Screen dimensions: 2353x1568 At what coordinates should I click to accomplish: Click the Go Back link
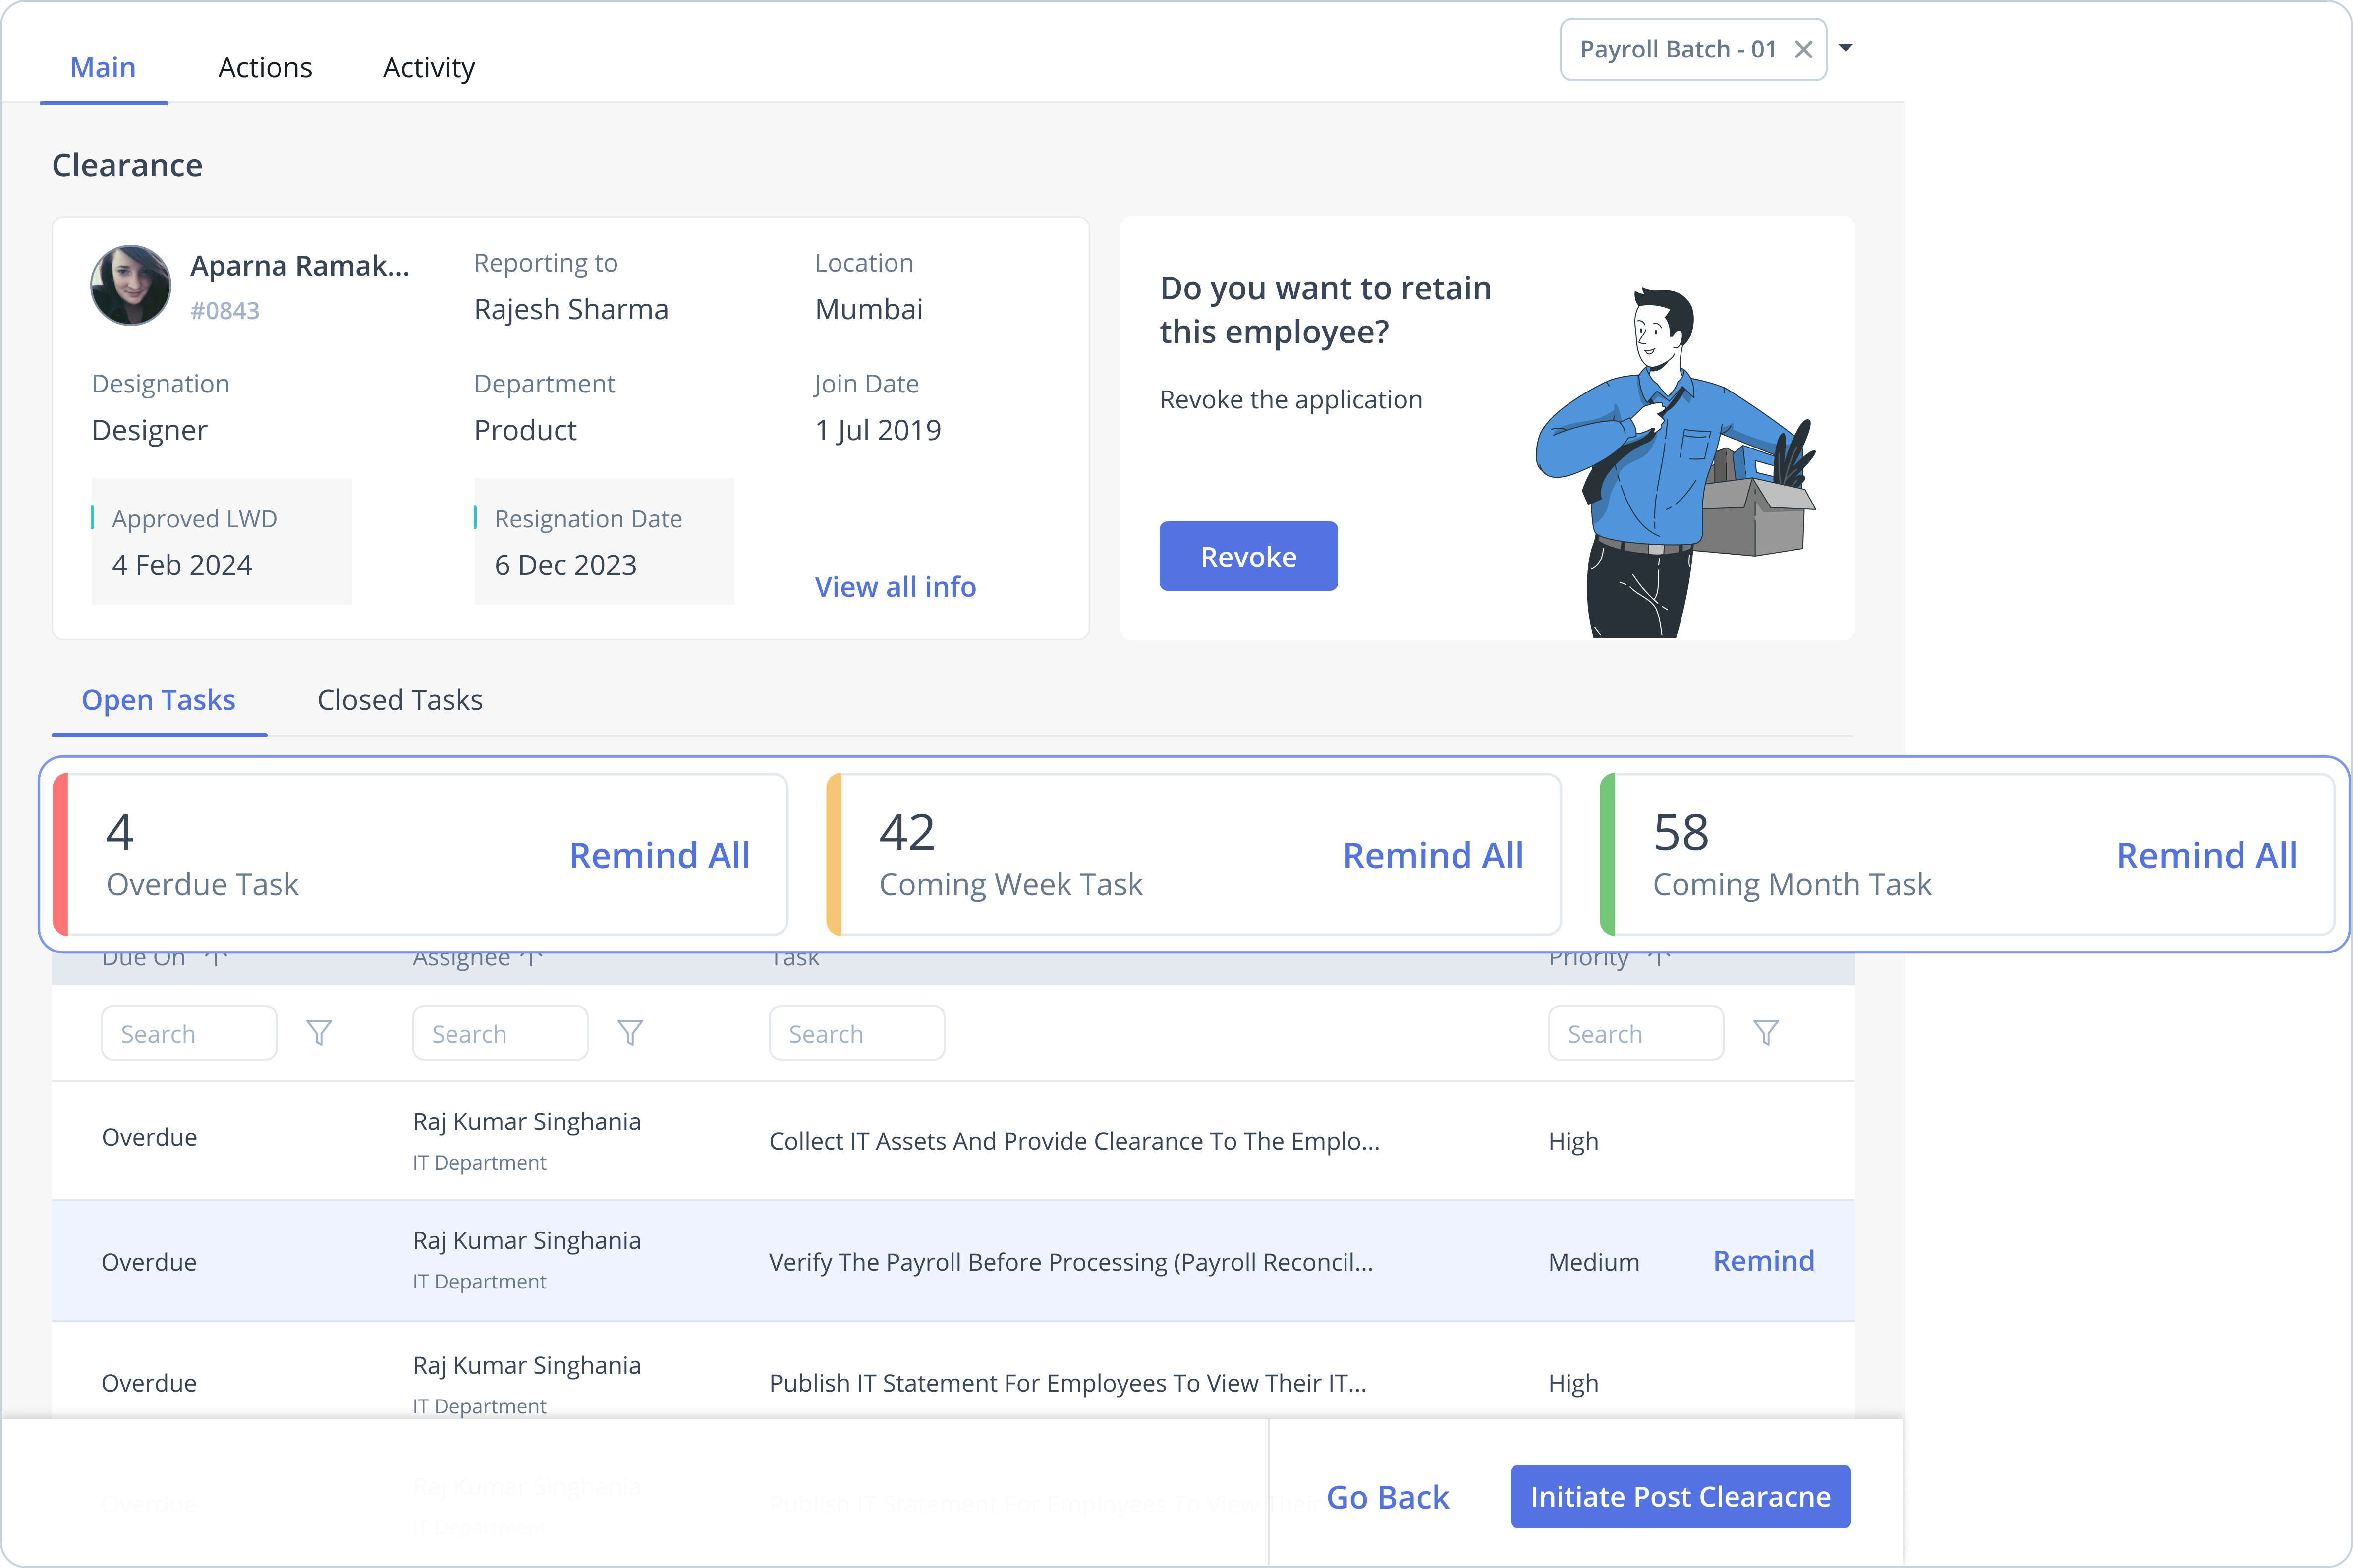(1387, 1497)
